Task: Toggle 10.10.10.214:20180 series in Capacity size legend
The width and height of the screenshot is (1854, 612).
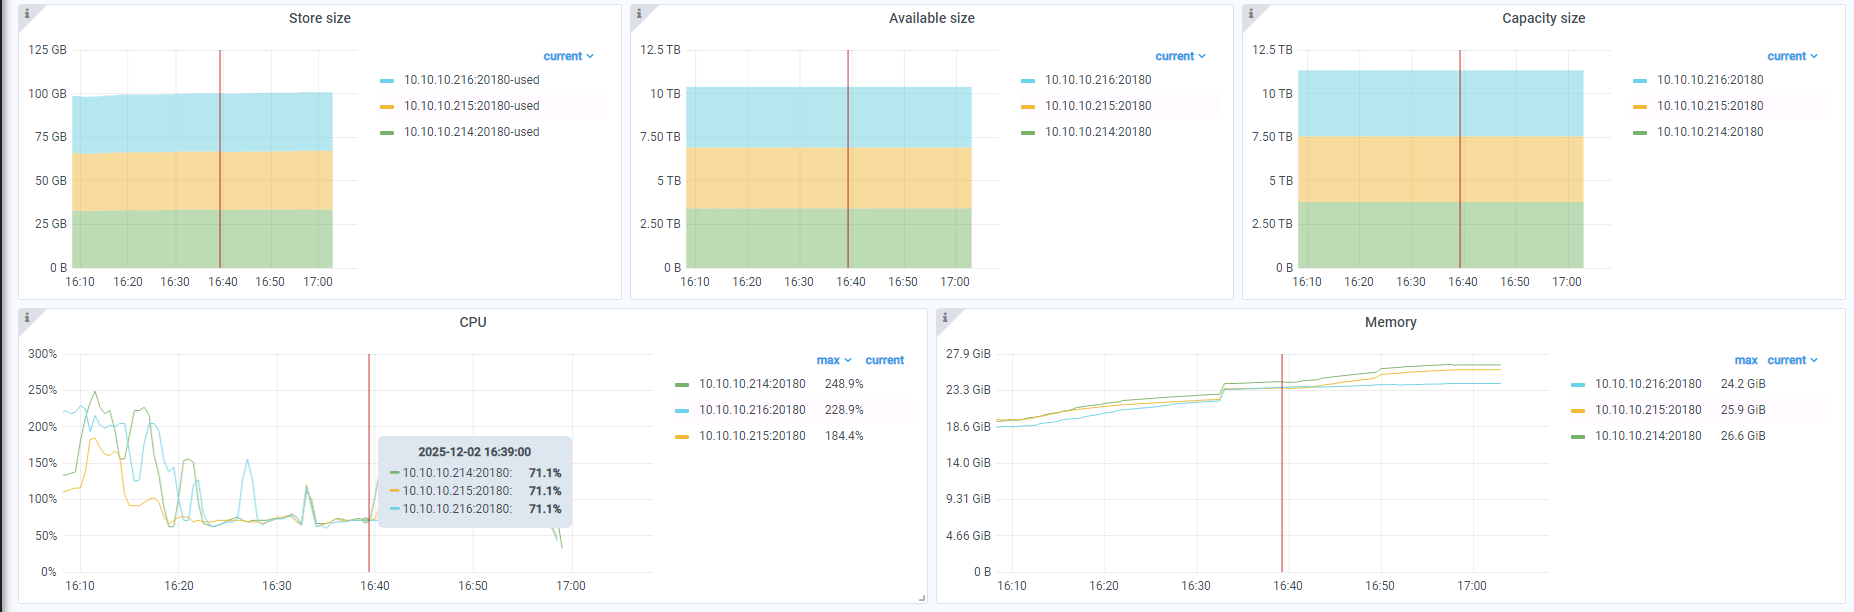Action: [1709, 132]
